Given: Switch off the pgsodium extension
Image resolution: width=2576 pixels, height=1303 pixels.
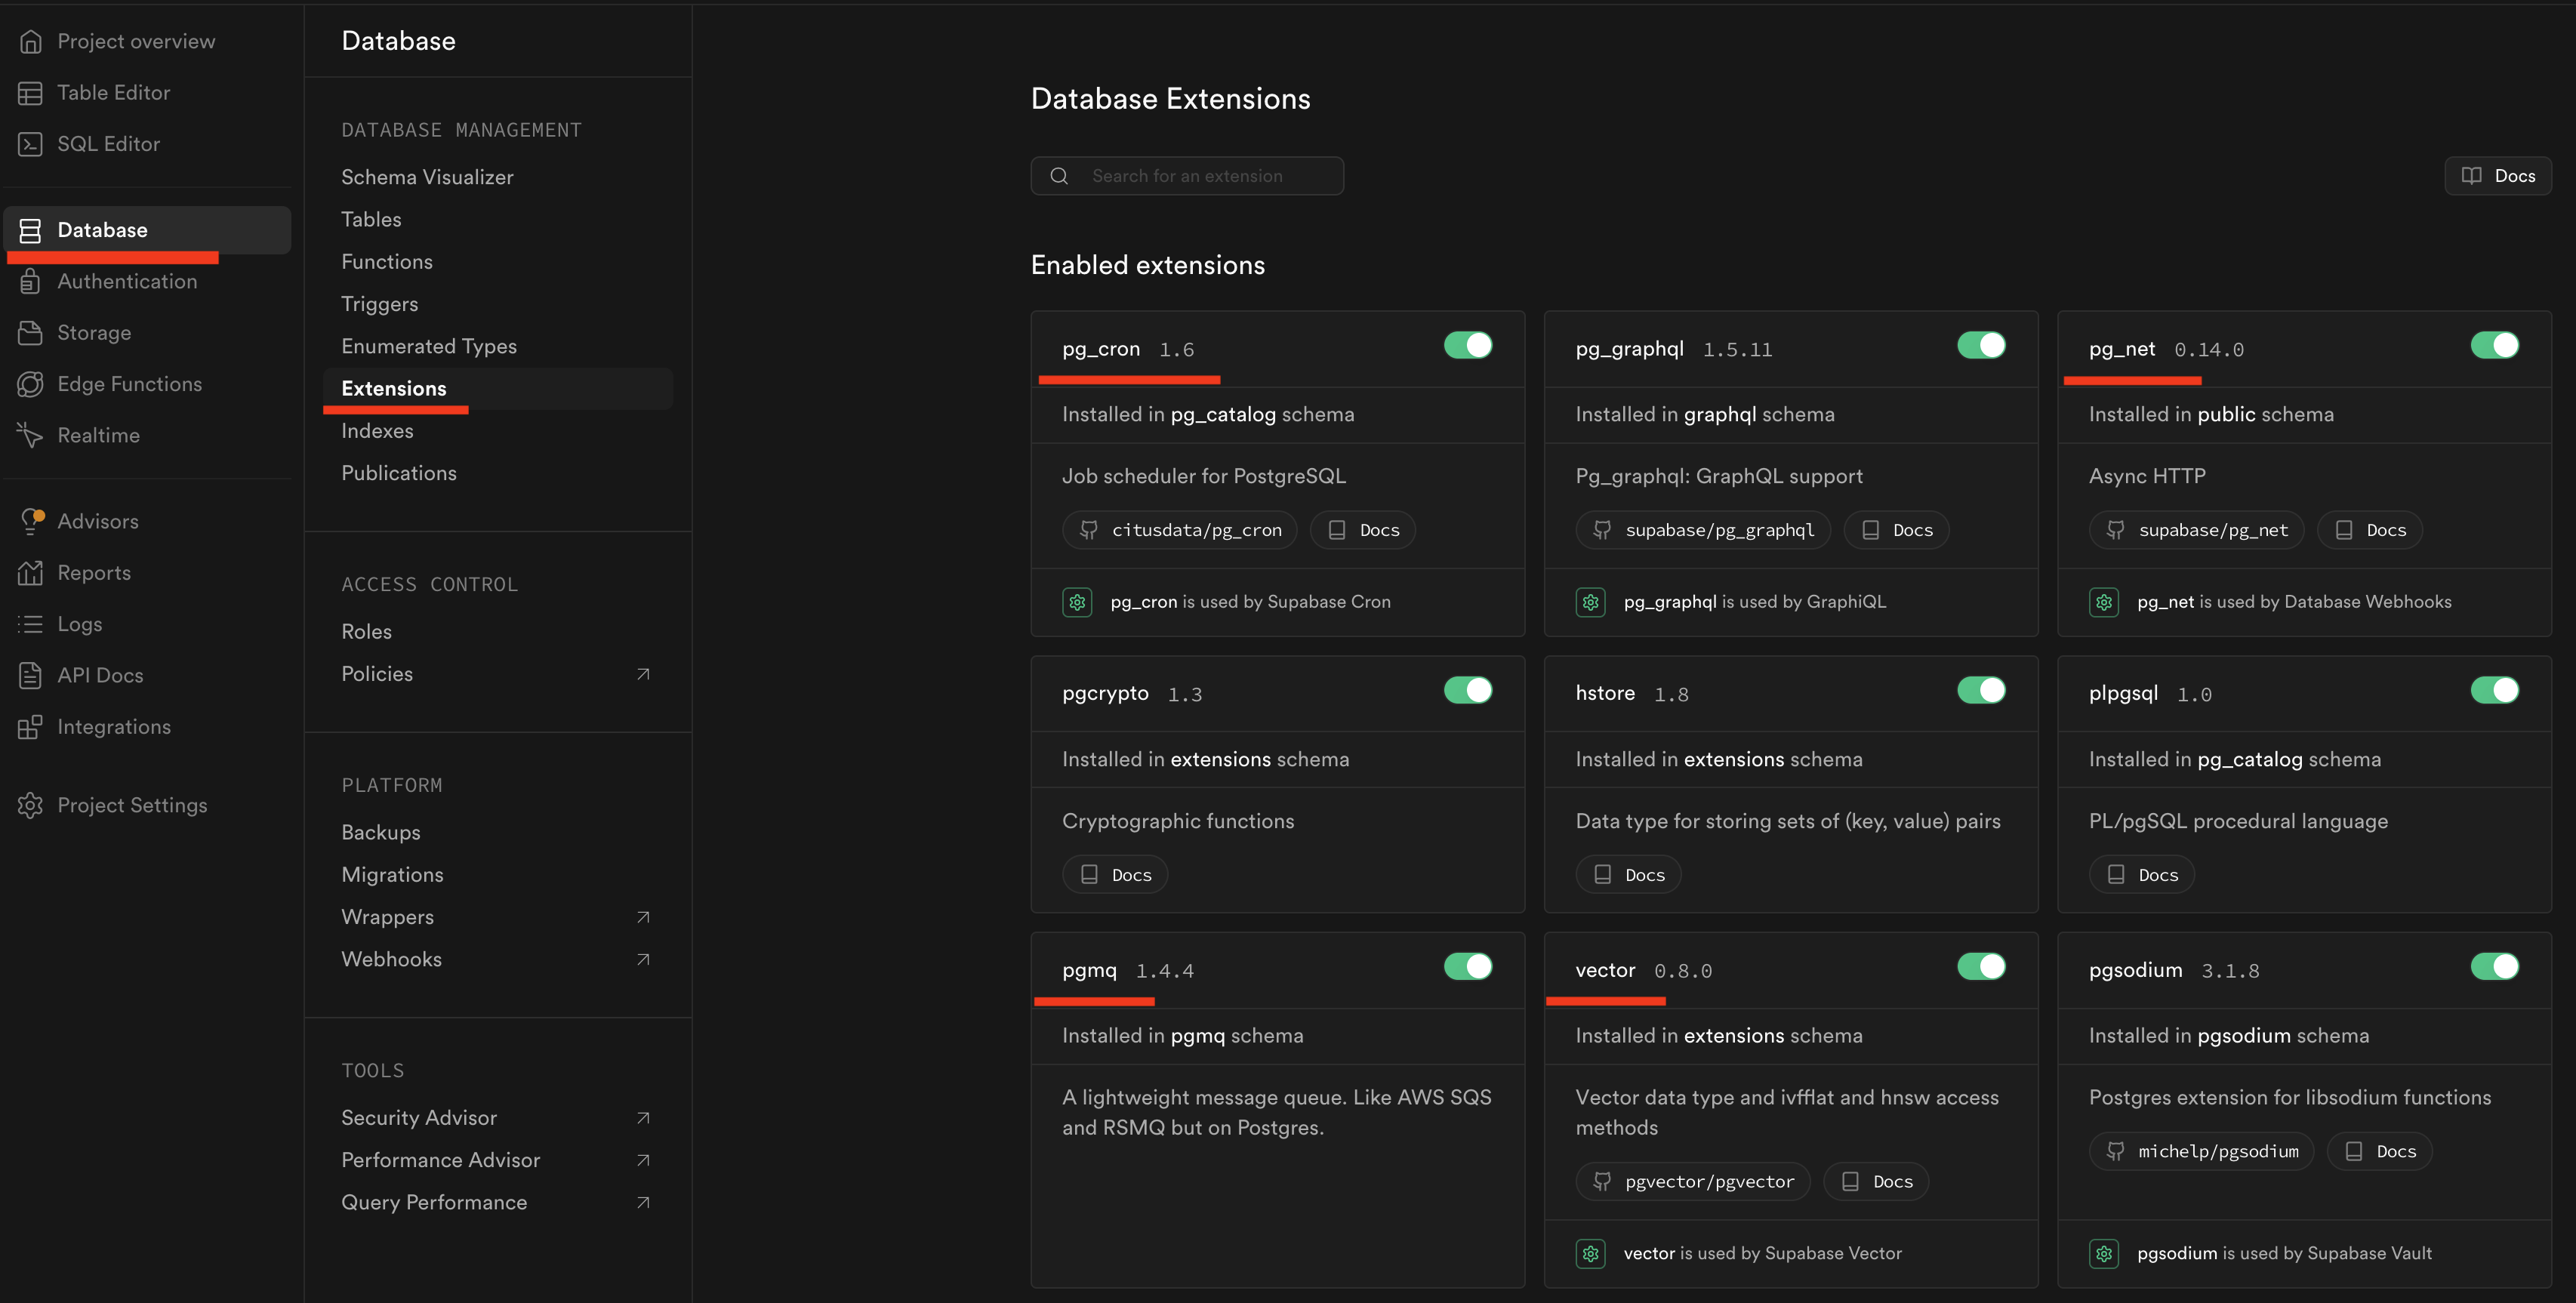Looking at the screenshot, I should [2494, 967].
